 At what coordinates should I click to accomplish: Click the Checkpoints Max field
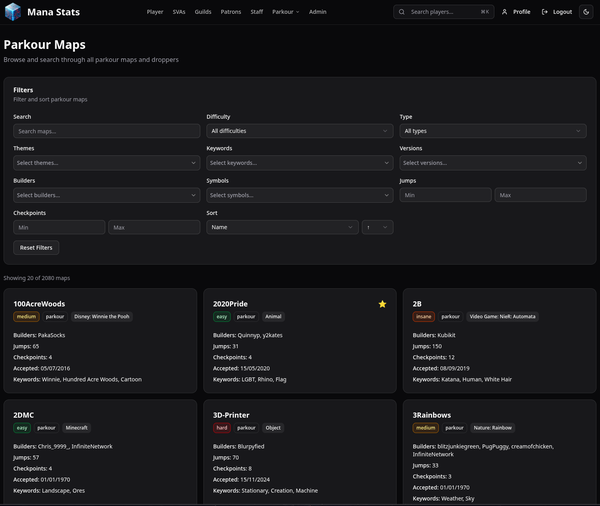coord(154,227)
